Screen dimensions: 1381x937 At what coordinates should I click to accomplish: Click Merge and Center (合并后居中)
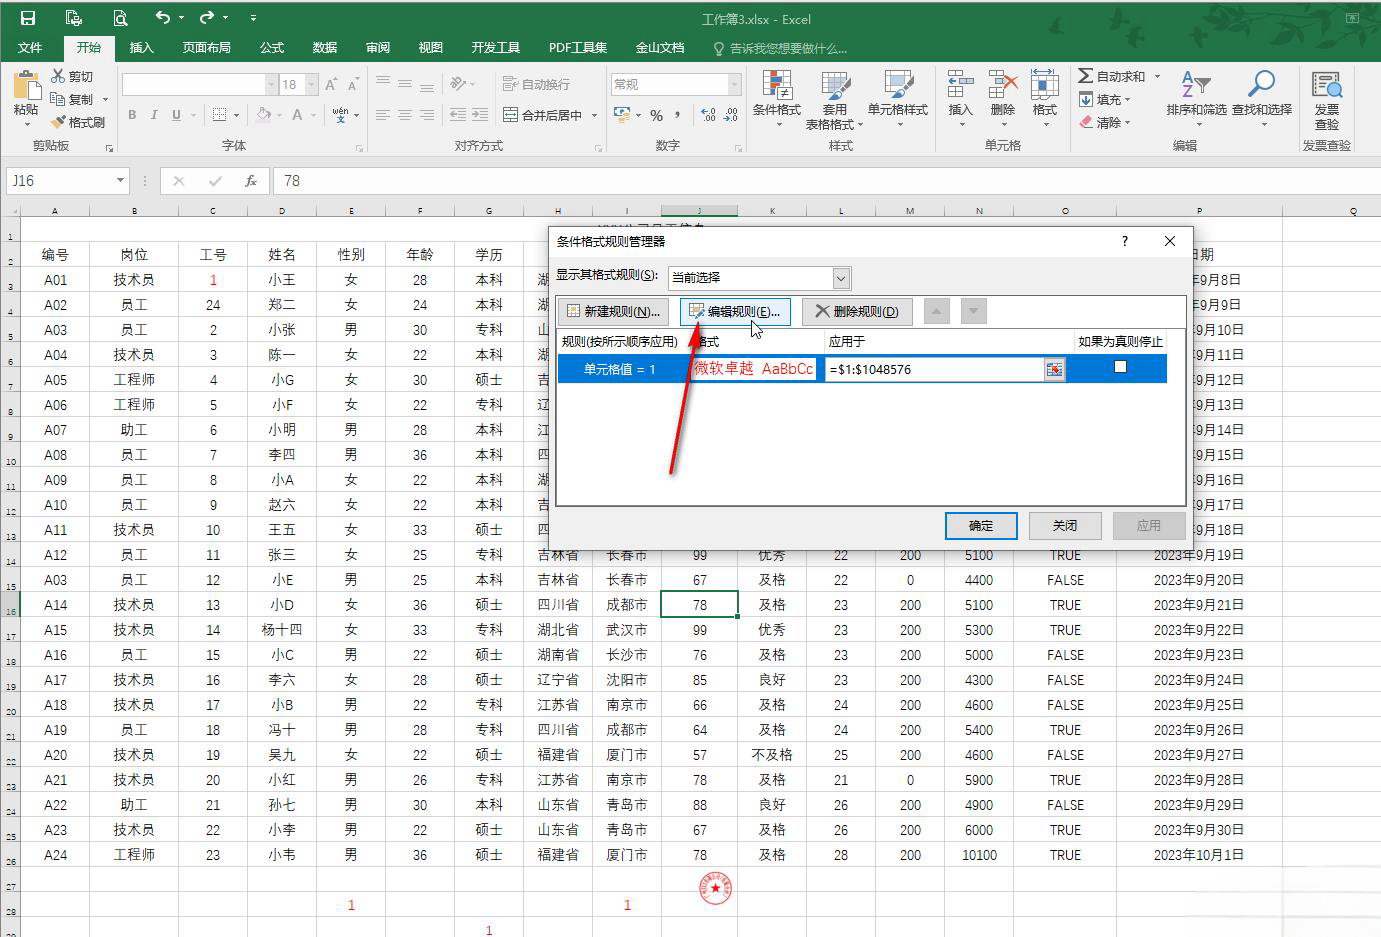pyautogui.click(x=543, y=115)
